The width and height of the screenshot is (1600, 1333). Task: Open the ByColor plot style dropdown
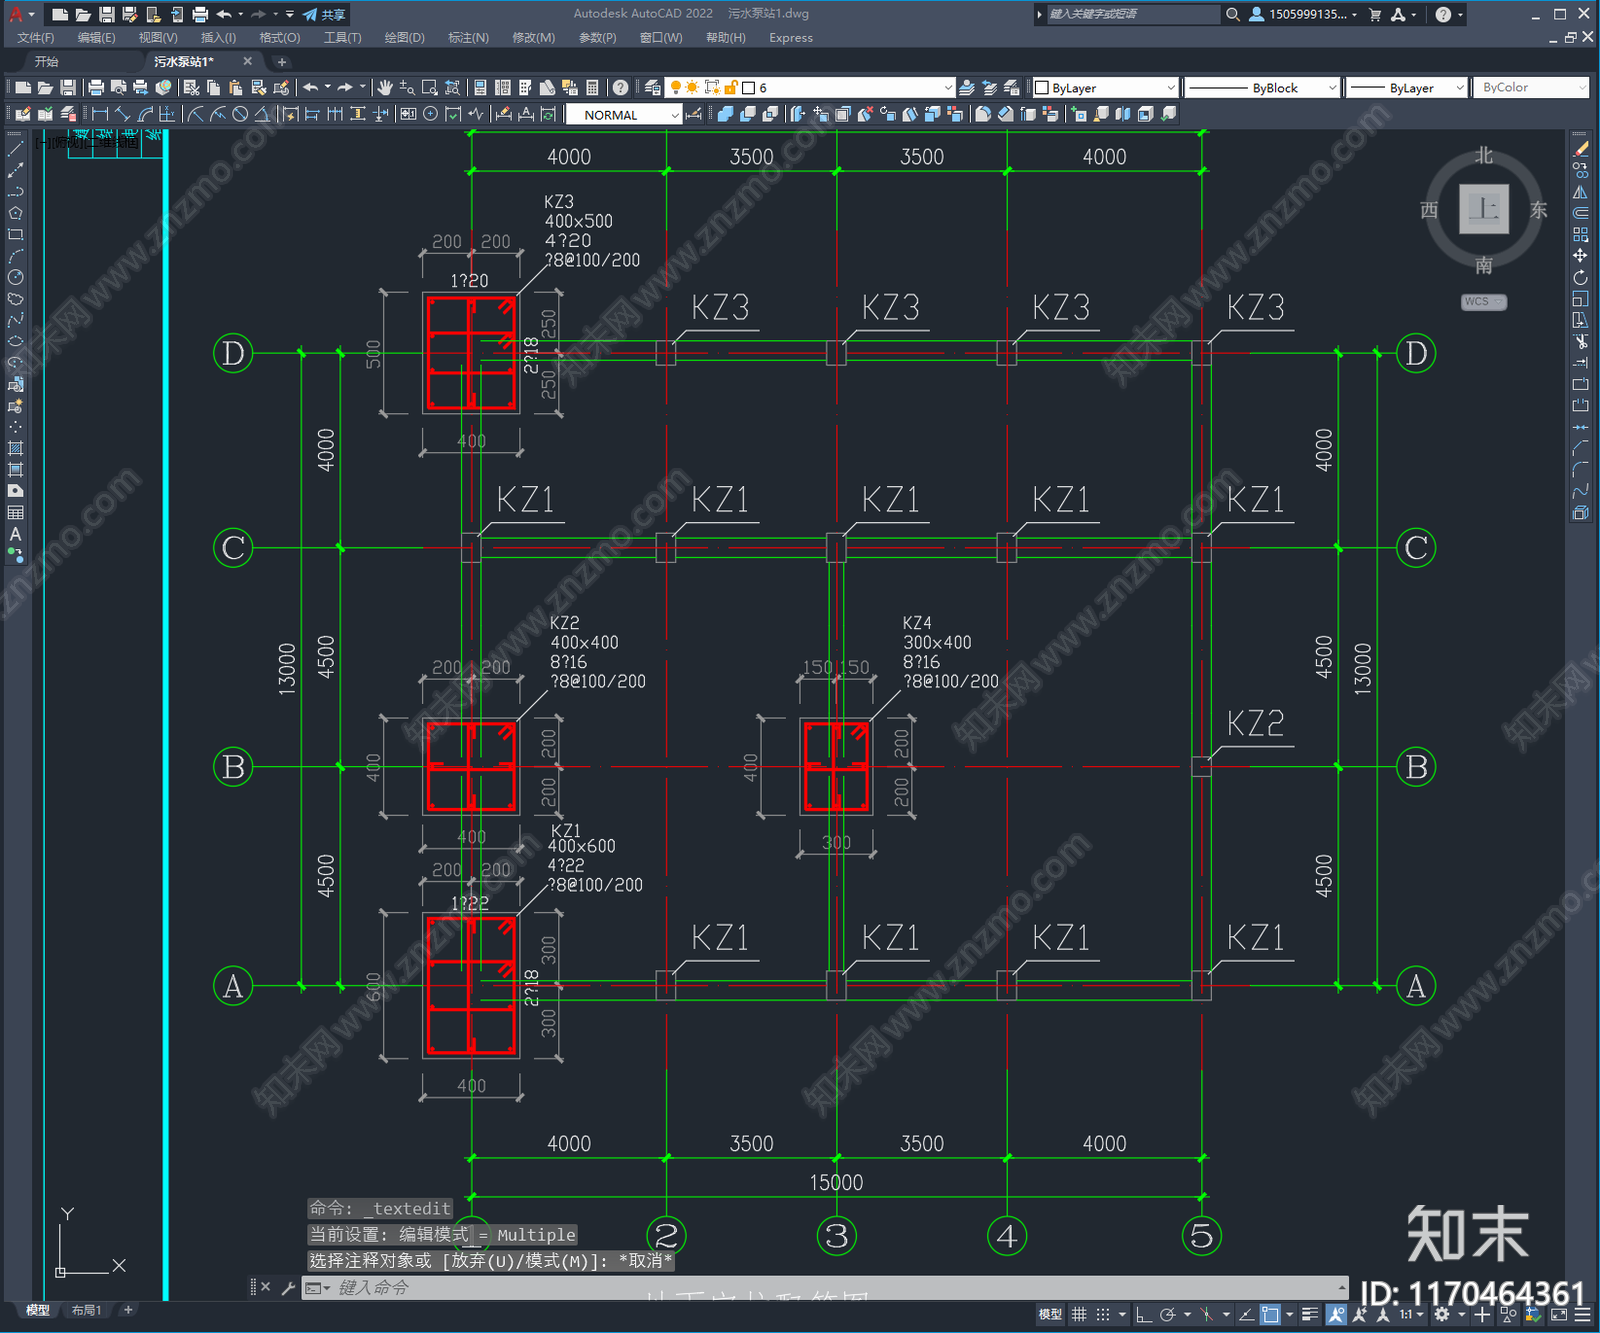(x=1531, y=88)
